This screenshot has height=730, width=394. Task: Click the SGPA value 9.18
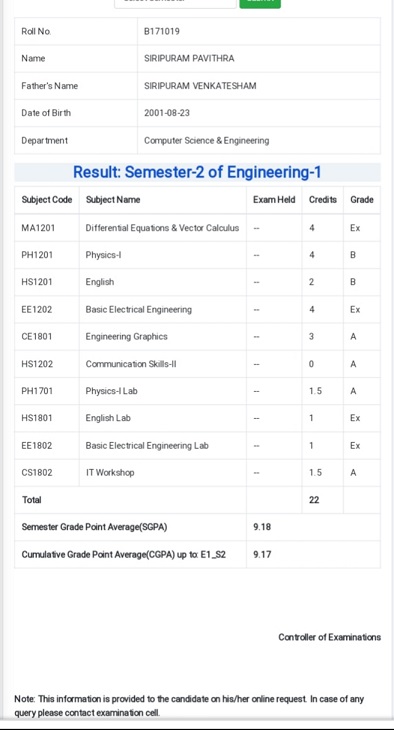[x=262, y=527]
